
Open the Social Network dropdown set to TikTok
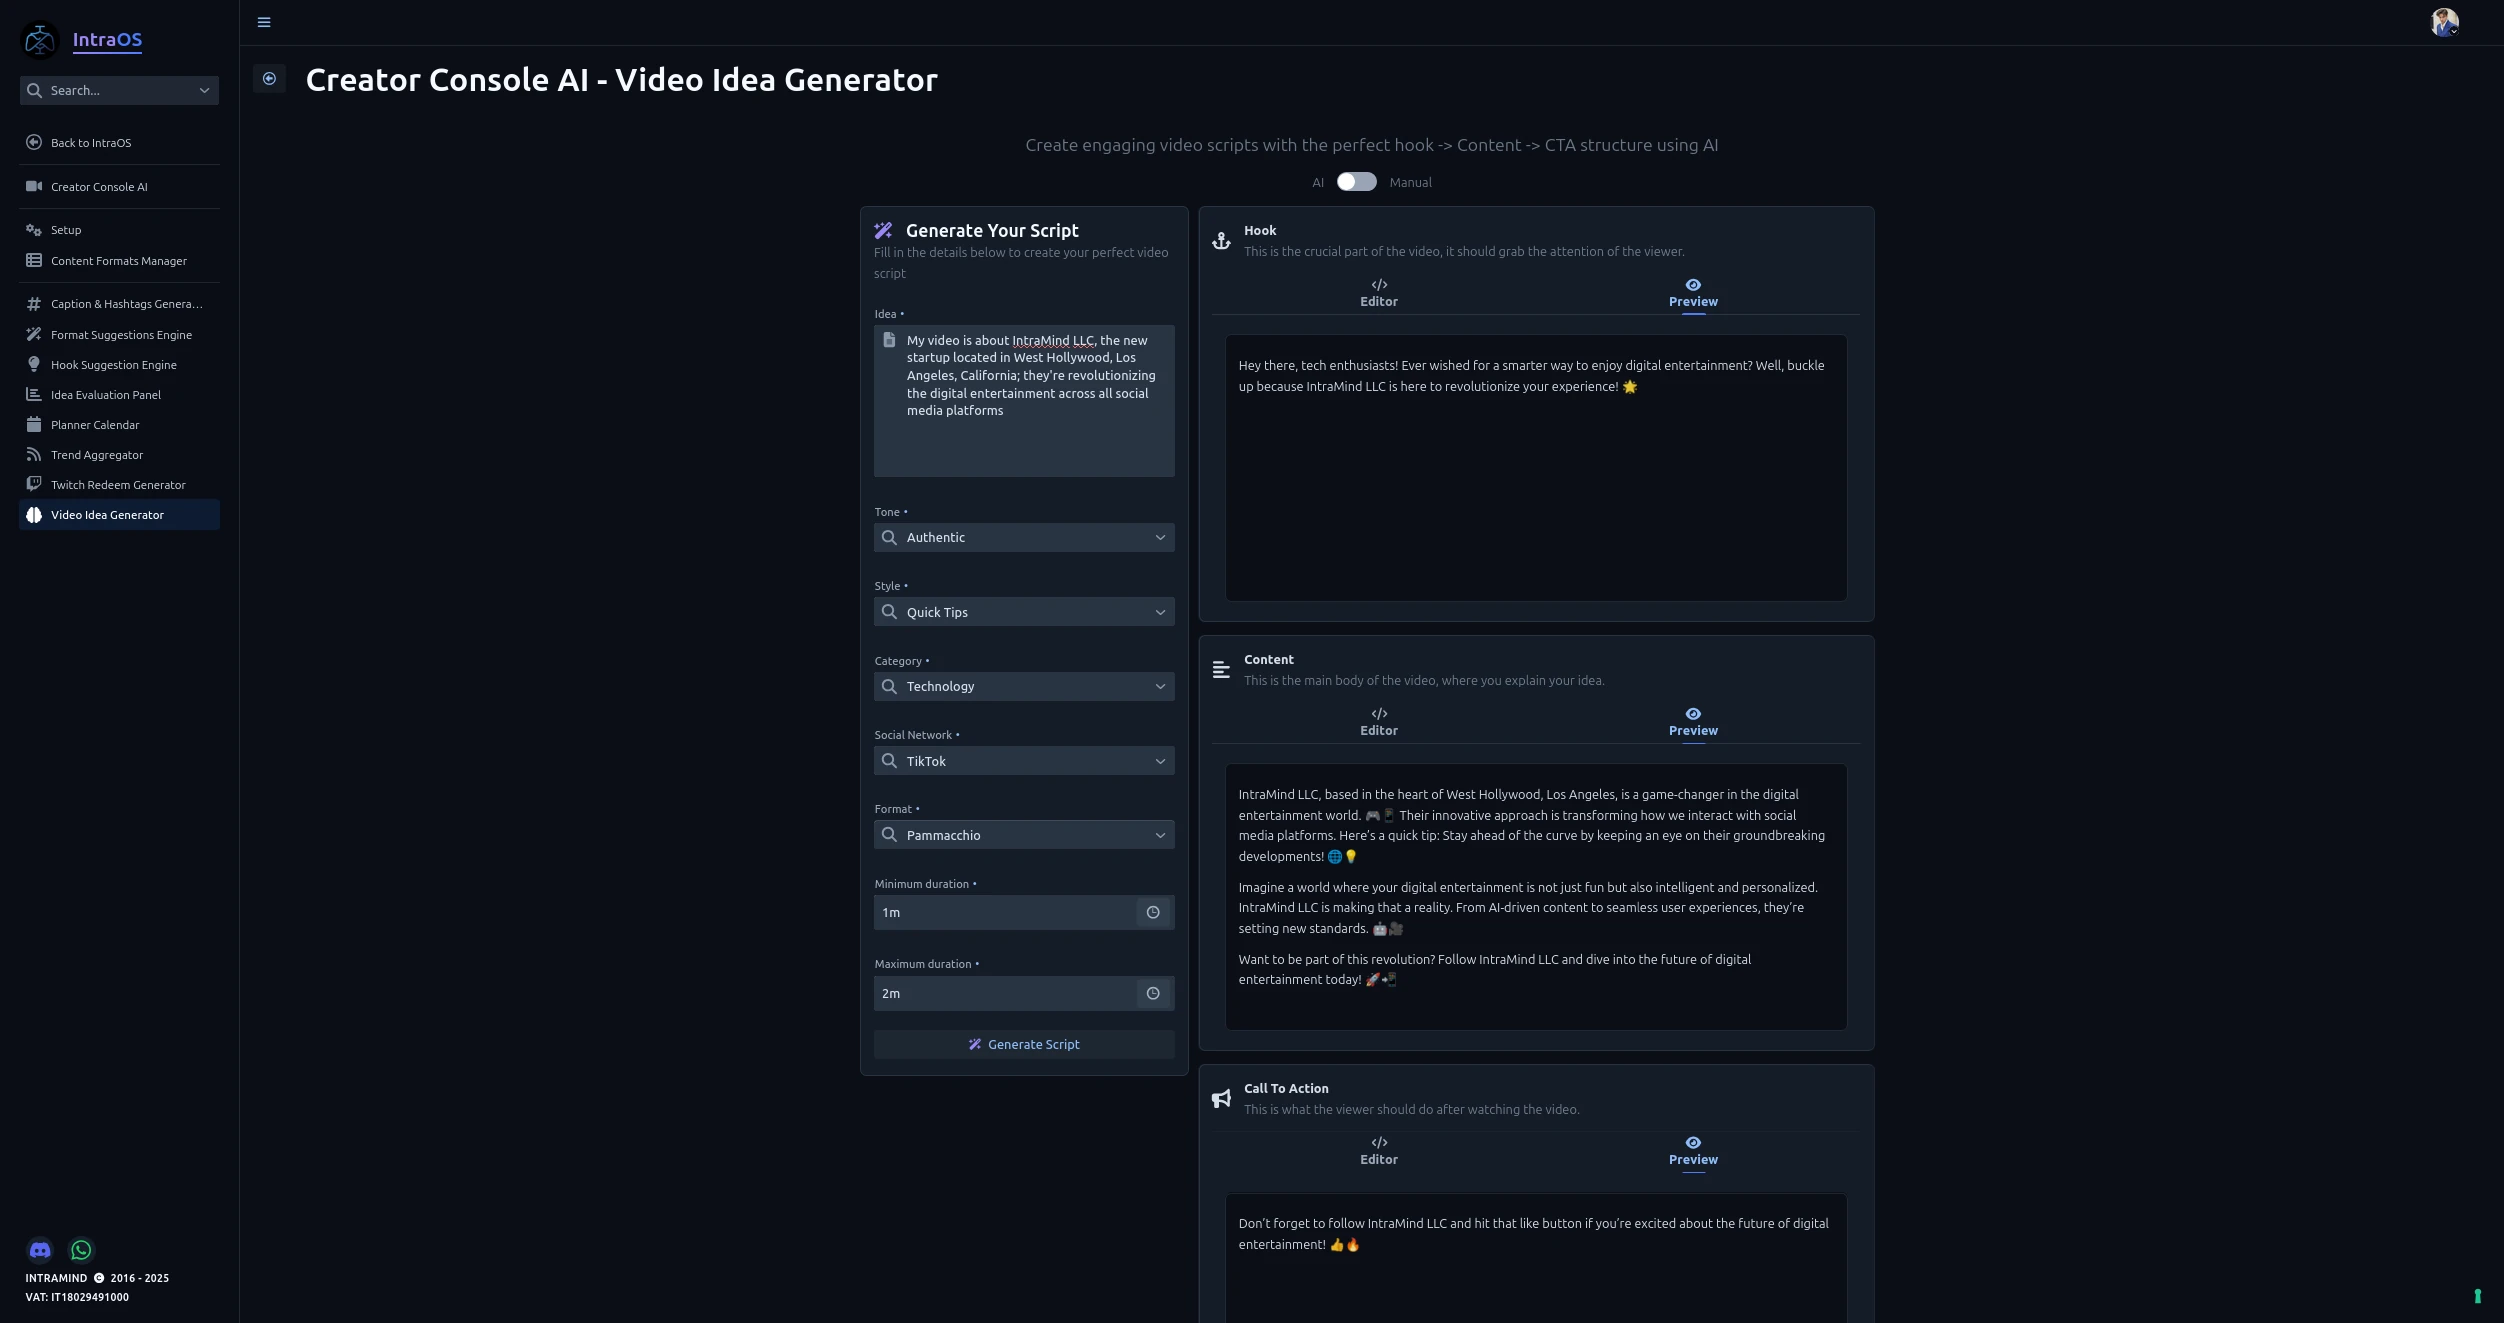(x=1024, y=762)
